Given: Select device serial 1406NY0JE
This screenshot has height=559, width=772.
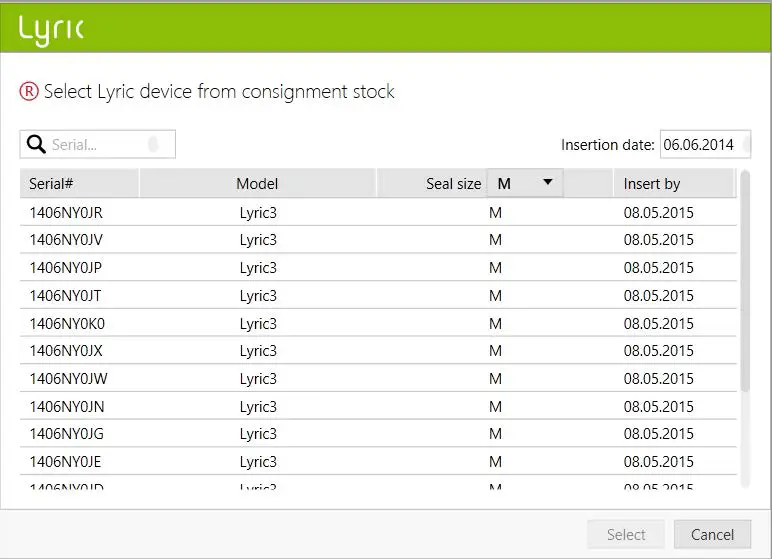Looking at the screenshot, I should 65,462.
